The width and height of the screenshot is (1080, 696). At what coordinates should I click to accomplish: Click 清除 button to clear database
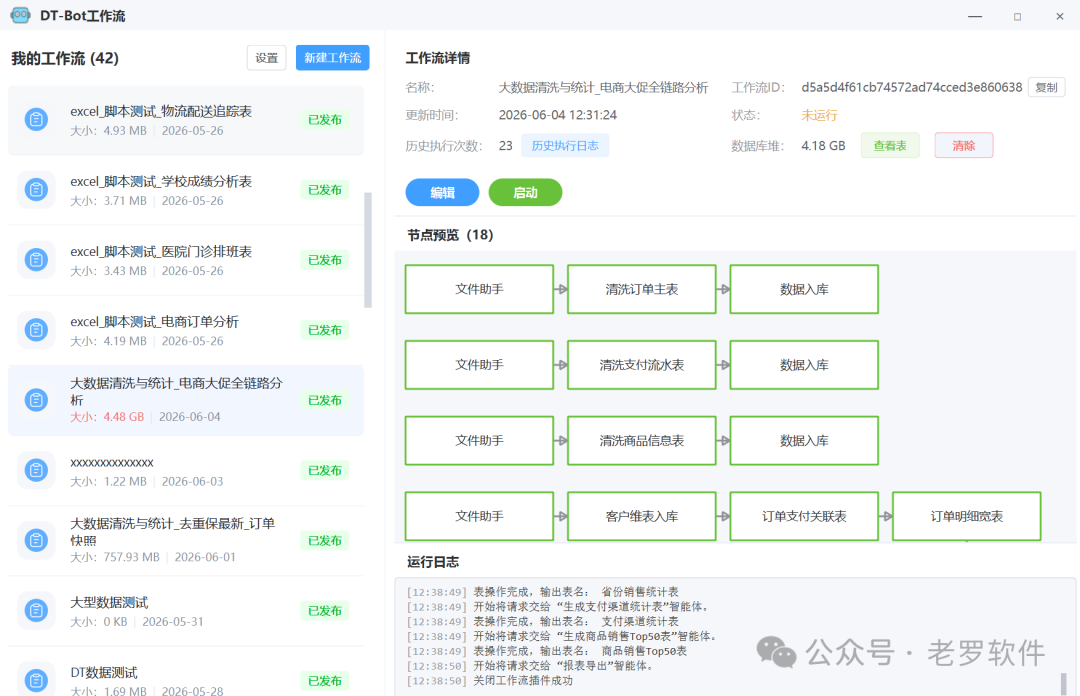964,145
